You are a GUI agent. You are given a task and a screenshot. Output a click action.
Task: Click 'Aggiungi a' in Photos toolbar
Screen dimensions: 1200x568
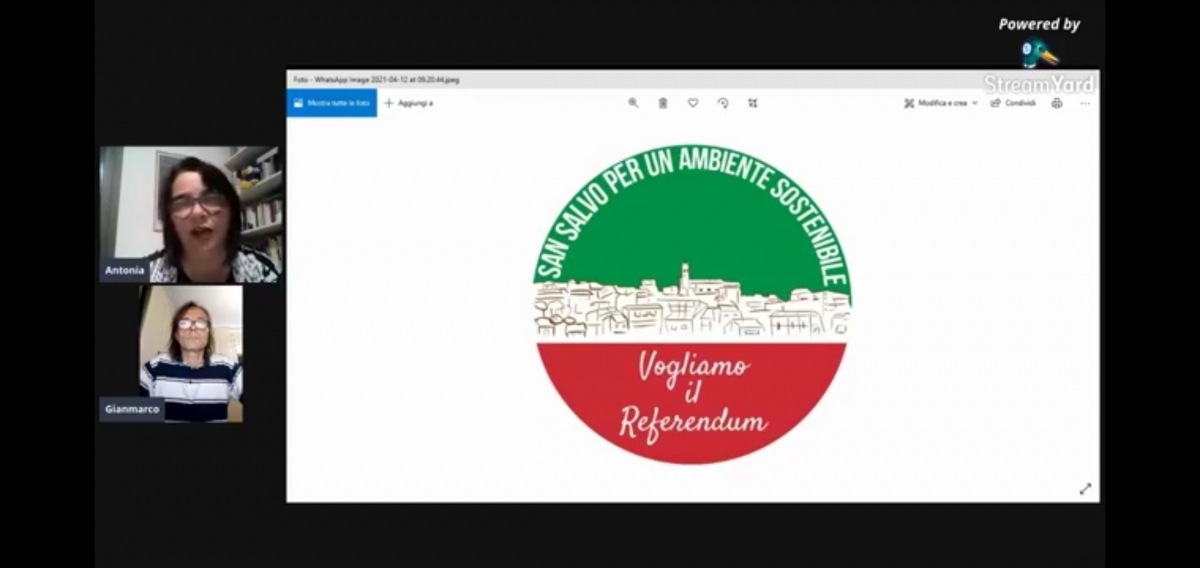409,103
